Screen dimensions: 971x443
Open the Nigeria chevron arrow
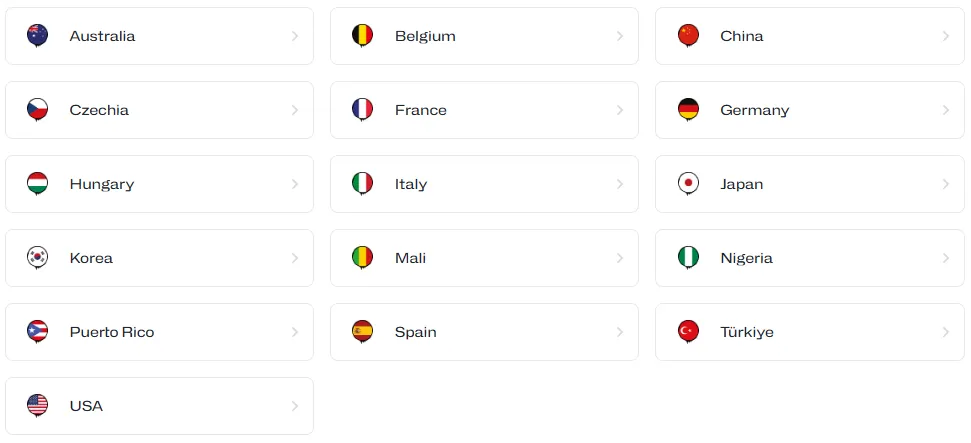point(945,258)
